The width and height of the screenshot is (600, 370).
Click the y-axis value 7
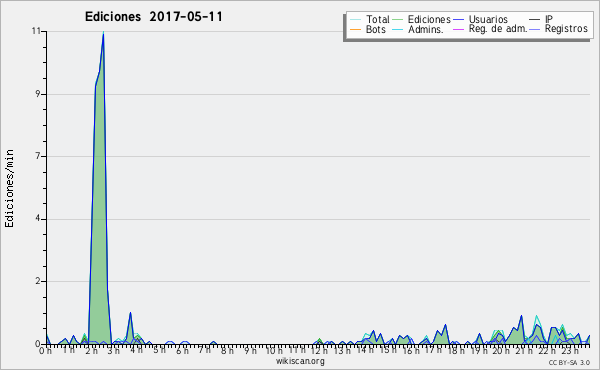pos(38,156)
